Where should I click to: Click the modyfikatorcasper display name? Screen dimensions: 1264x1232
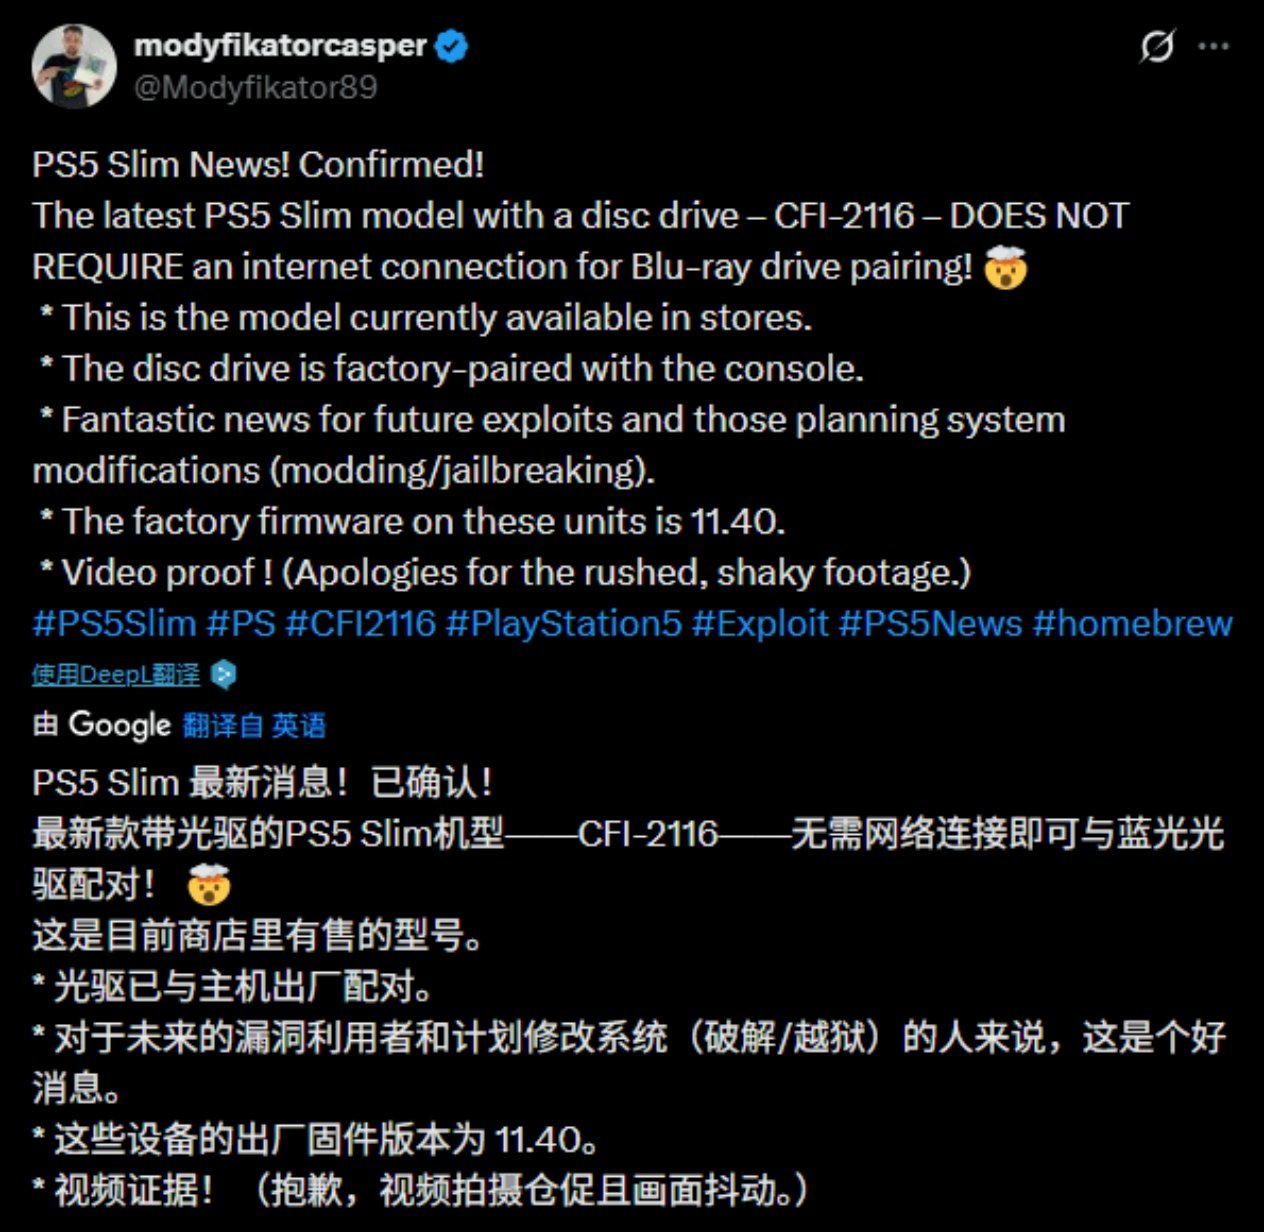click(280, 45)
